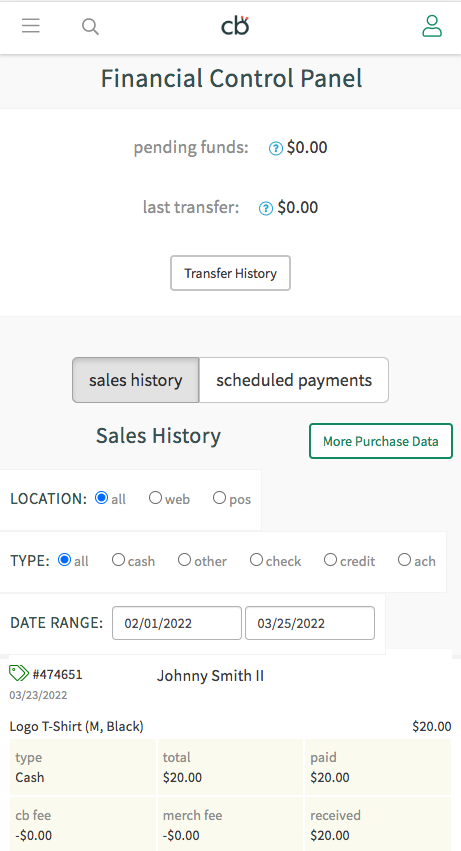
Task: Go to the cb logo home
Action: coord(235,26)
